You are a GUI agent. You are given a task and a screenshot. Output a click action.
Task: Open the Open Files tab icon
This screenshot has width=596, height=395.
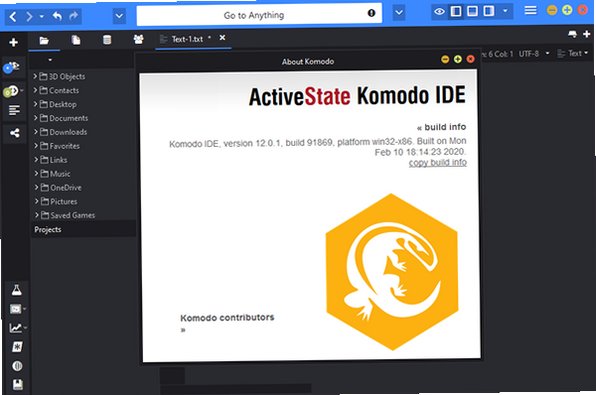[76, 40]
